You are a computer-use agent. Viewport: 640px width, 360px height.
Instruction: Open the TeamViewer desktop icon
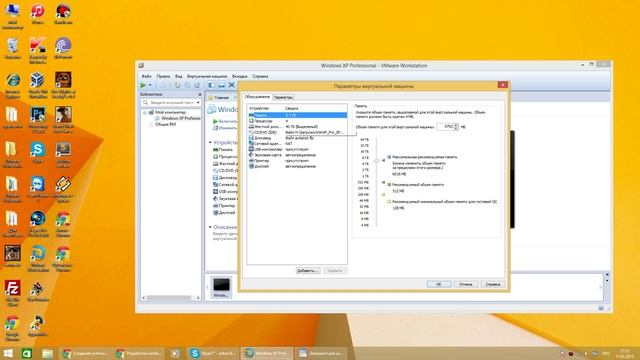tap(38, 189)
